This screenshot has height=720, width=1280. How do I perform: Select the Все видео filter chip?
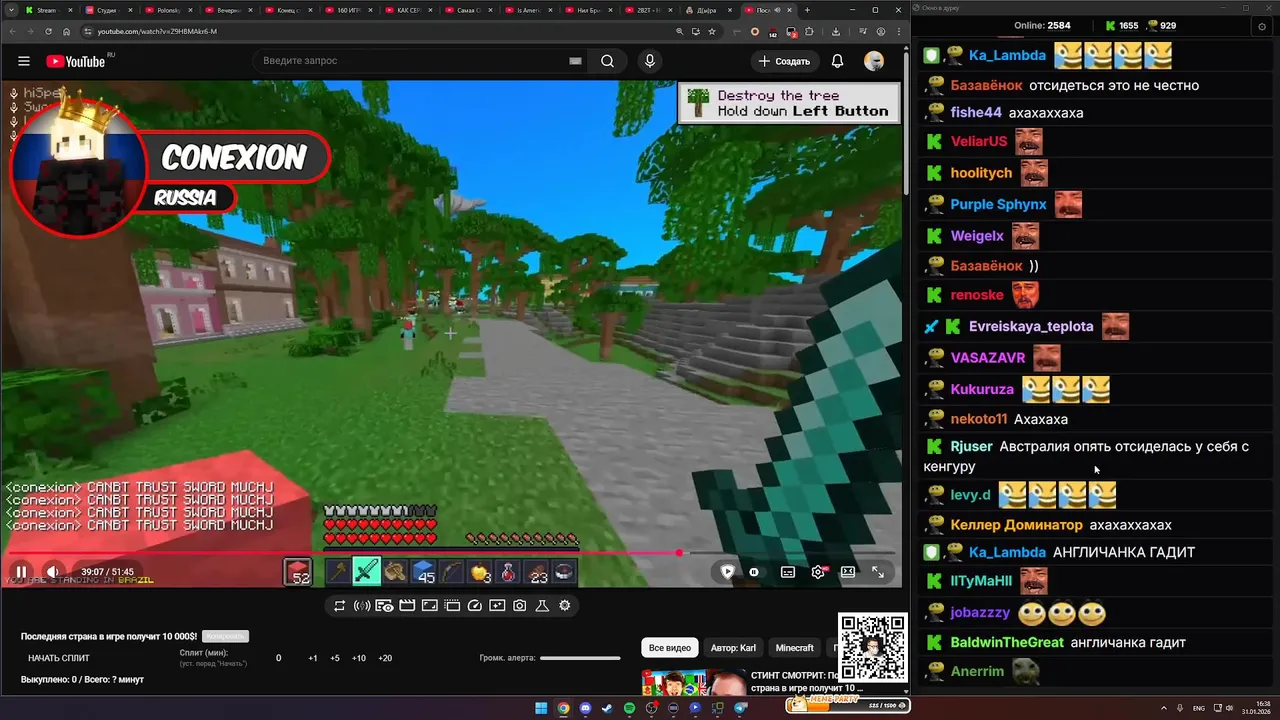[670, 648]
